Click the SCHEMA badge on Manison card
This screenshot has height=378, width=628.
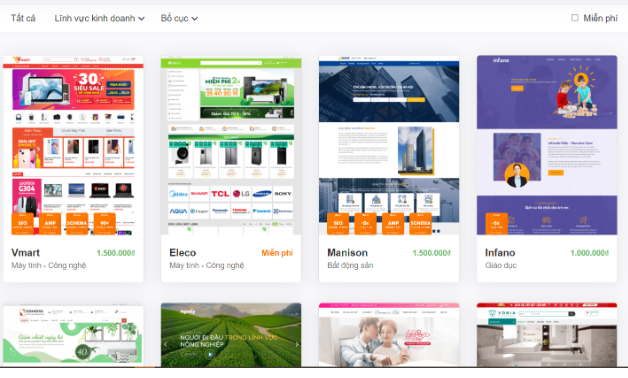tap(420, 223)
